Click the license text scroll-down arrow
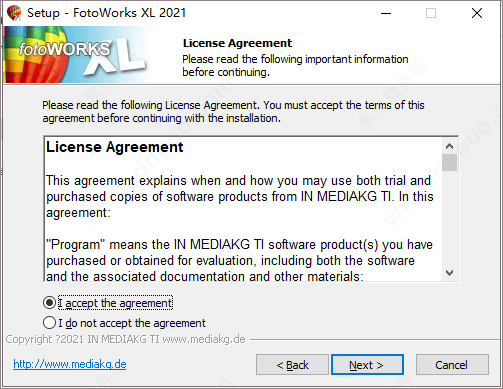503x389 pixels. click(x=449, y=273)
